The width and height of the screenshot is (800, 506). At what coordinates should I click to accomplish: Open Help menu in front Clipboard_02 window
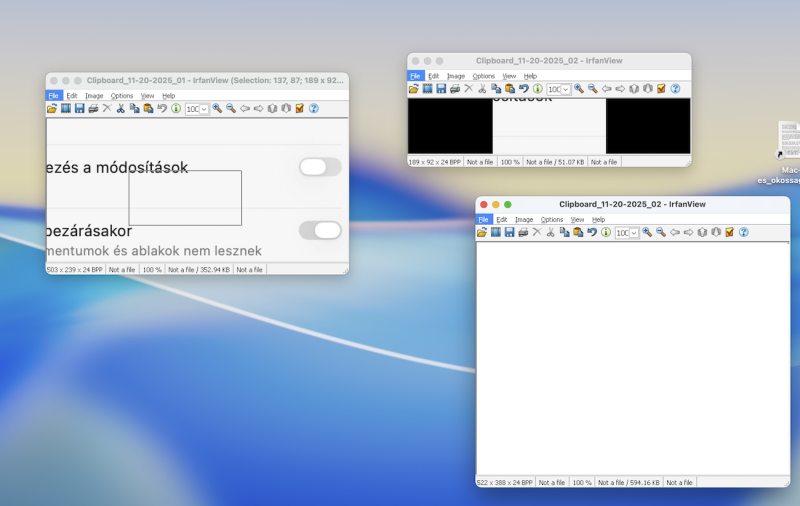click(598, 219)
